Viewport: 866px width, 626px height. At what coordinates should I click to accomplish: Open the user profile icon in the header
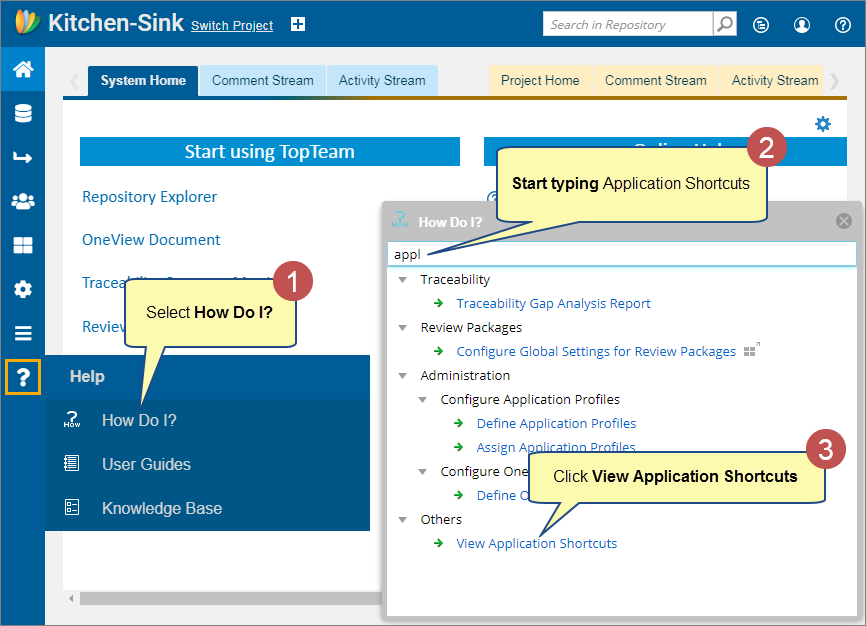[801, 25]
